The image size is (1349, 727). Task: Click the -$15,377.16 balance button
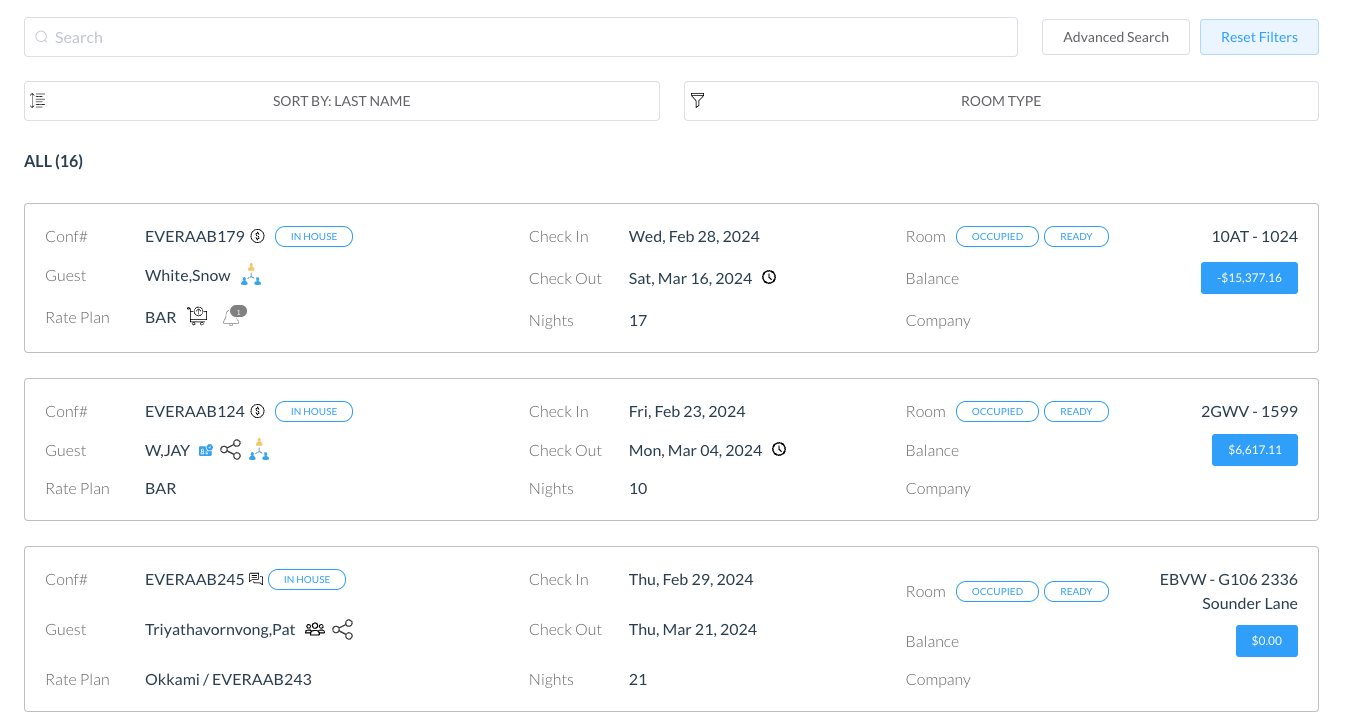click(1249, 278)
